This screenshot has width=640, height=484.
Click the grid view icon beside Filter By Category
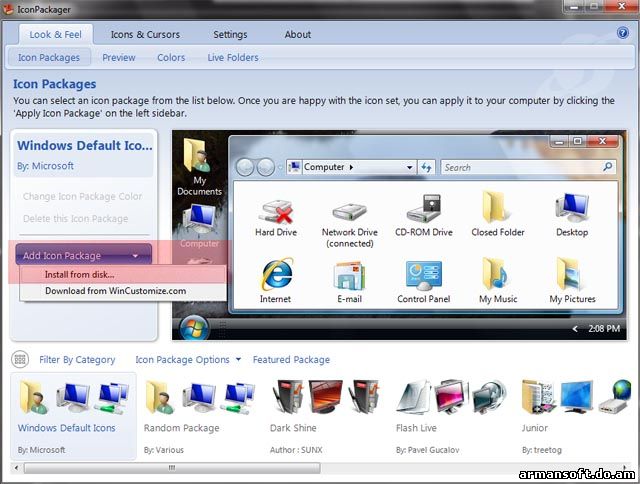tap(20, 359)
